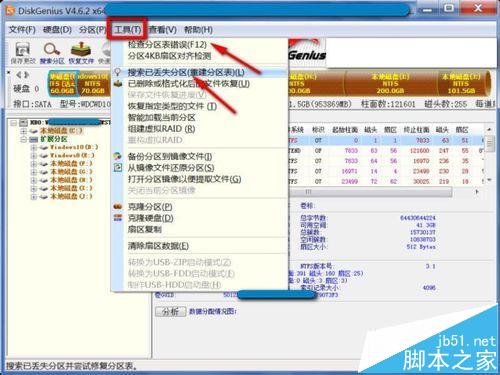Screen dimensions: 500x375
Task: Open the 硬盘(D) menu
Action: click(x=57, y=30)
